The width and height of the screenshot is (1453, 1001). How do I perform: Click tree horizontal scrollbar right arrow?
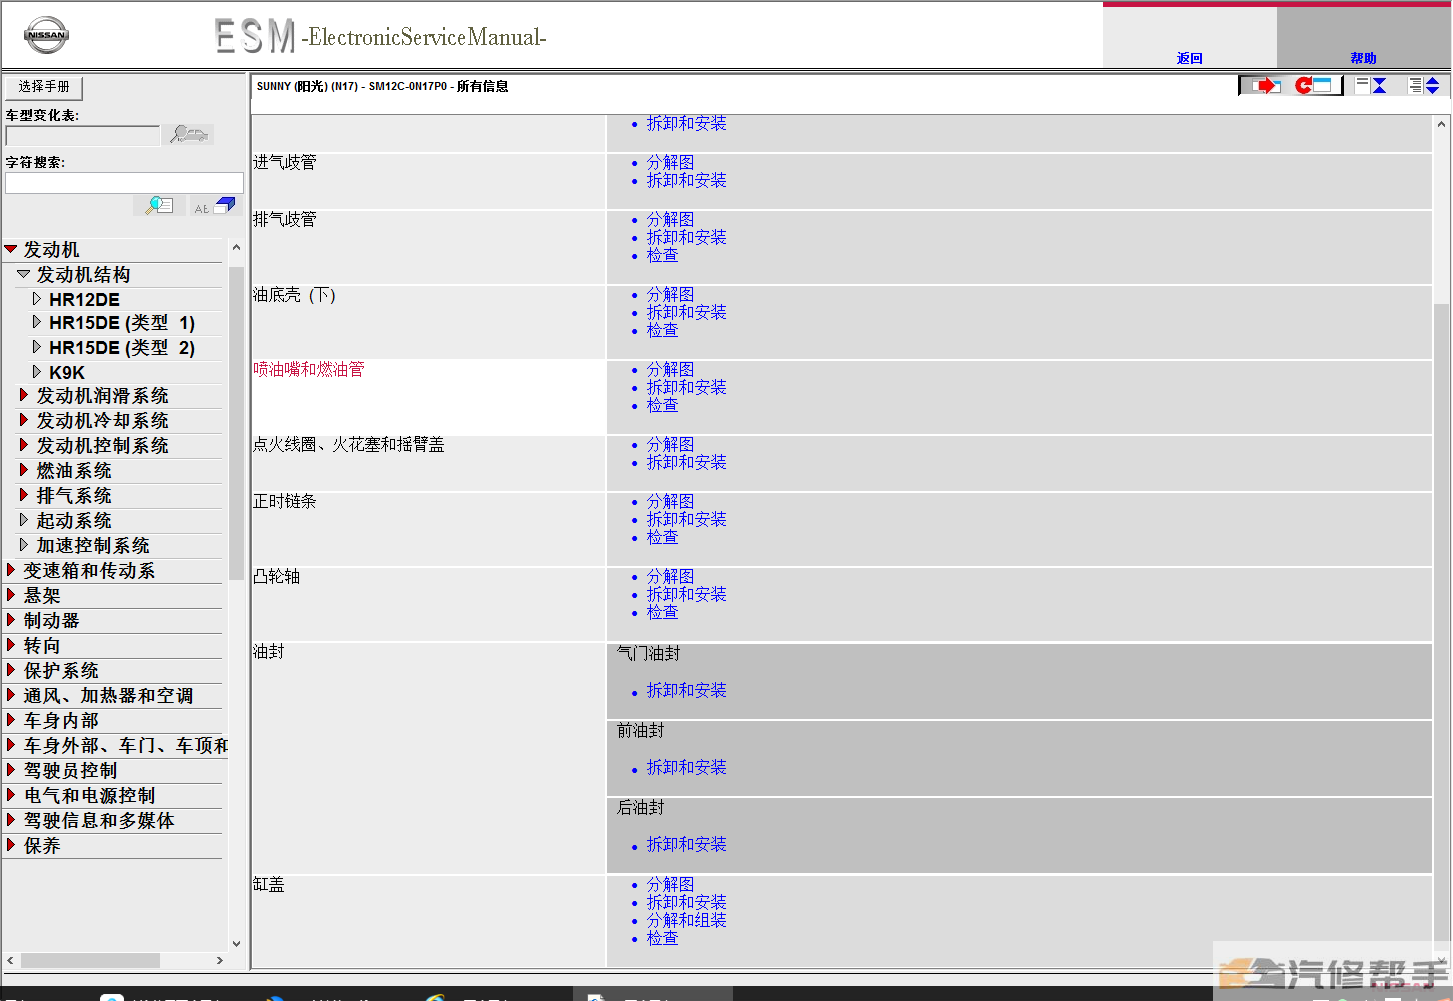click(x=220, y=960)
